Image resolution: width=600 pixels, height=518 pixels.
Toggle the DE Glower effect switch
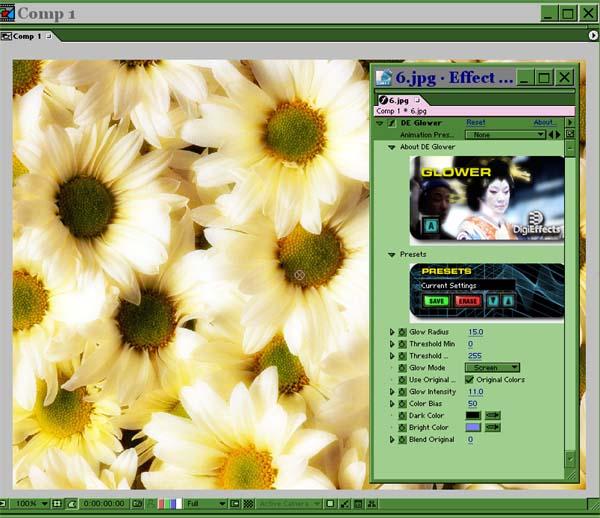point(392,123)
